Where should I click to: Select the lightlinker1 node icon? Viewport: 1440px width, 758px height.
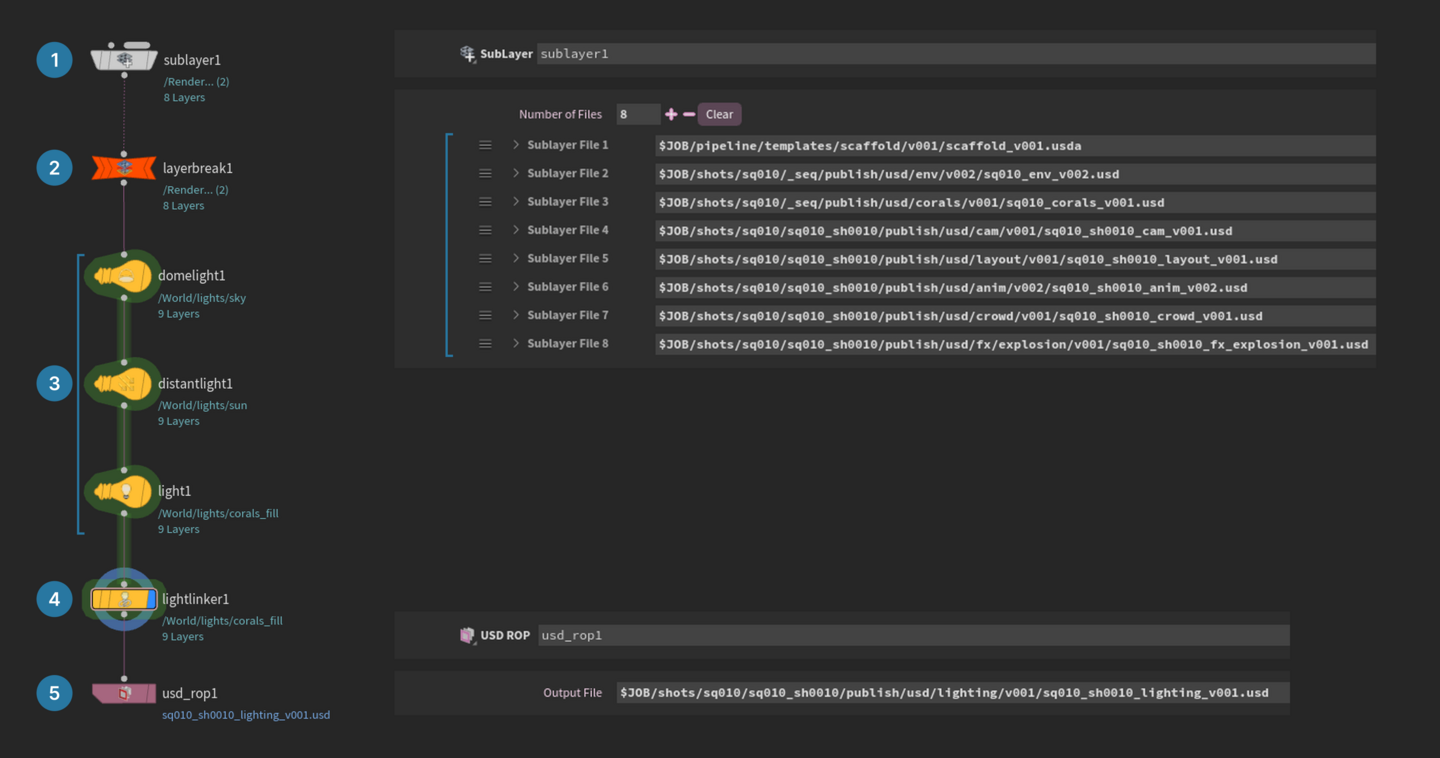124,599
